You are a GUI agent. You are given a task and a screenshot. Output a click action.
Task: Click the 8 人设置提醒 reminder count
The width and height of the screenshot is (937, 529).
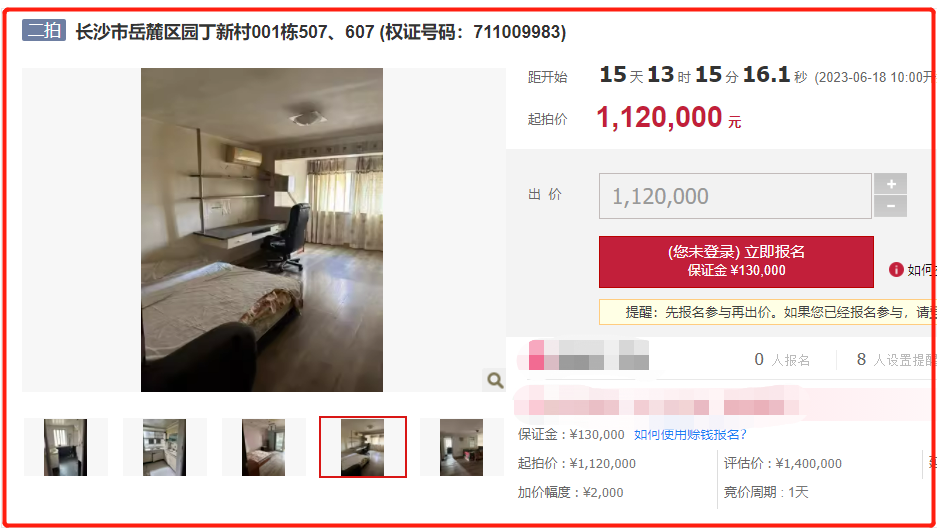(x=895, y=359)
